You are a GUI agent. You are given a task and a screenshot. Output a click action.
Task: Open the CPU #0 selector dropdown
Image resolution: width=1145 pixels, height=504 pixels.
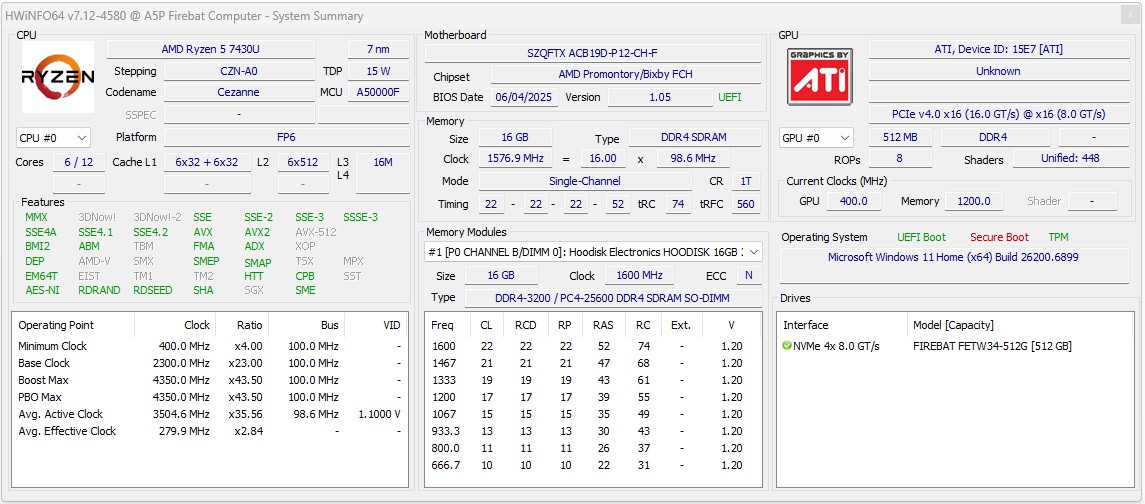point(53,138)
